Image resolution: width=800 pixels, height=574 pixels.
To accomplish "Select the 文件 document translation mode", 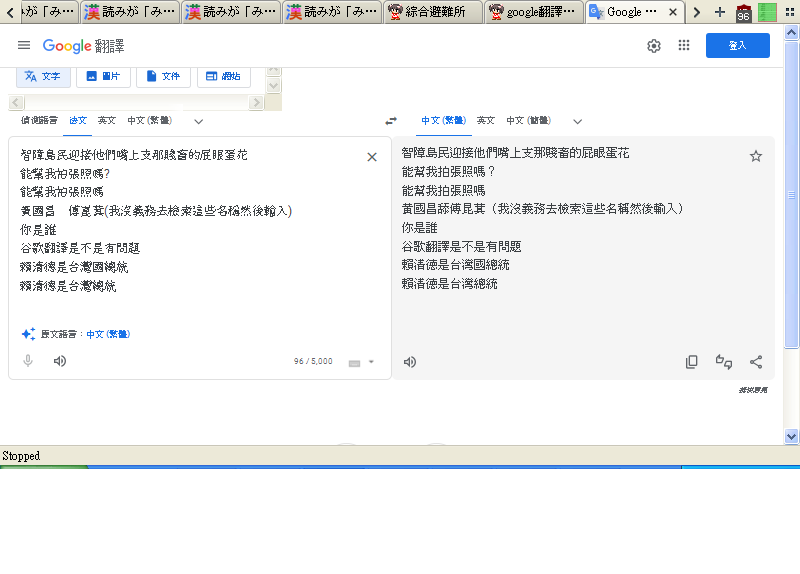I will tap(163, 77).
